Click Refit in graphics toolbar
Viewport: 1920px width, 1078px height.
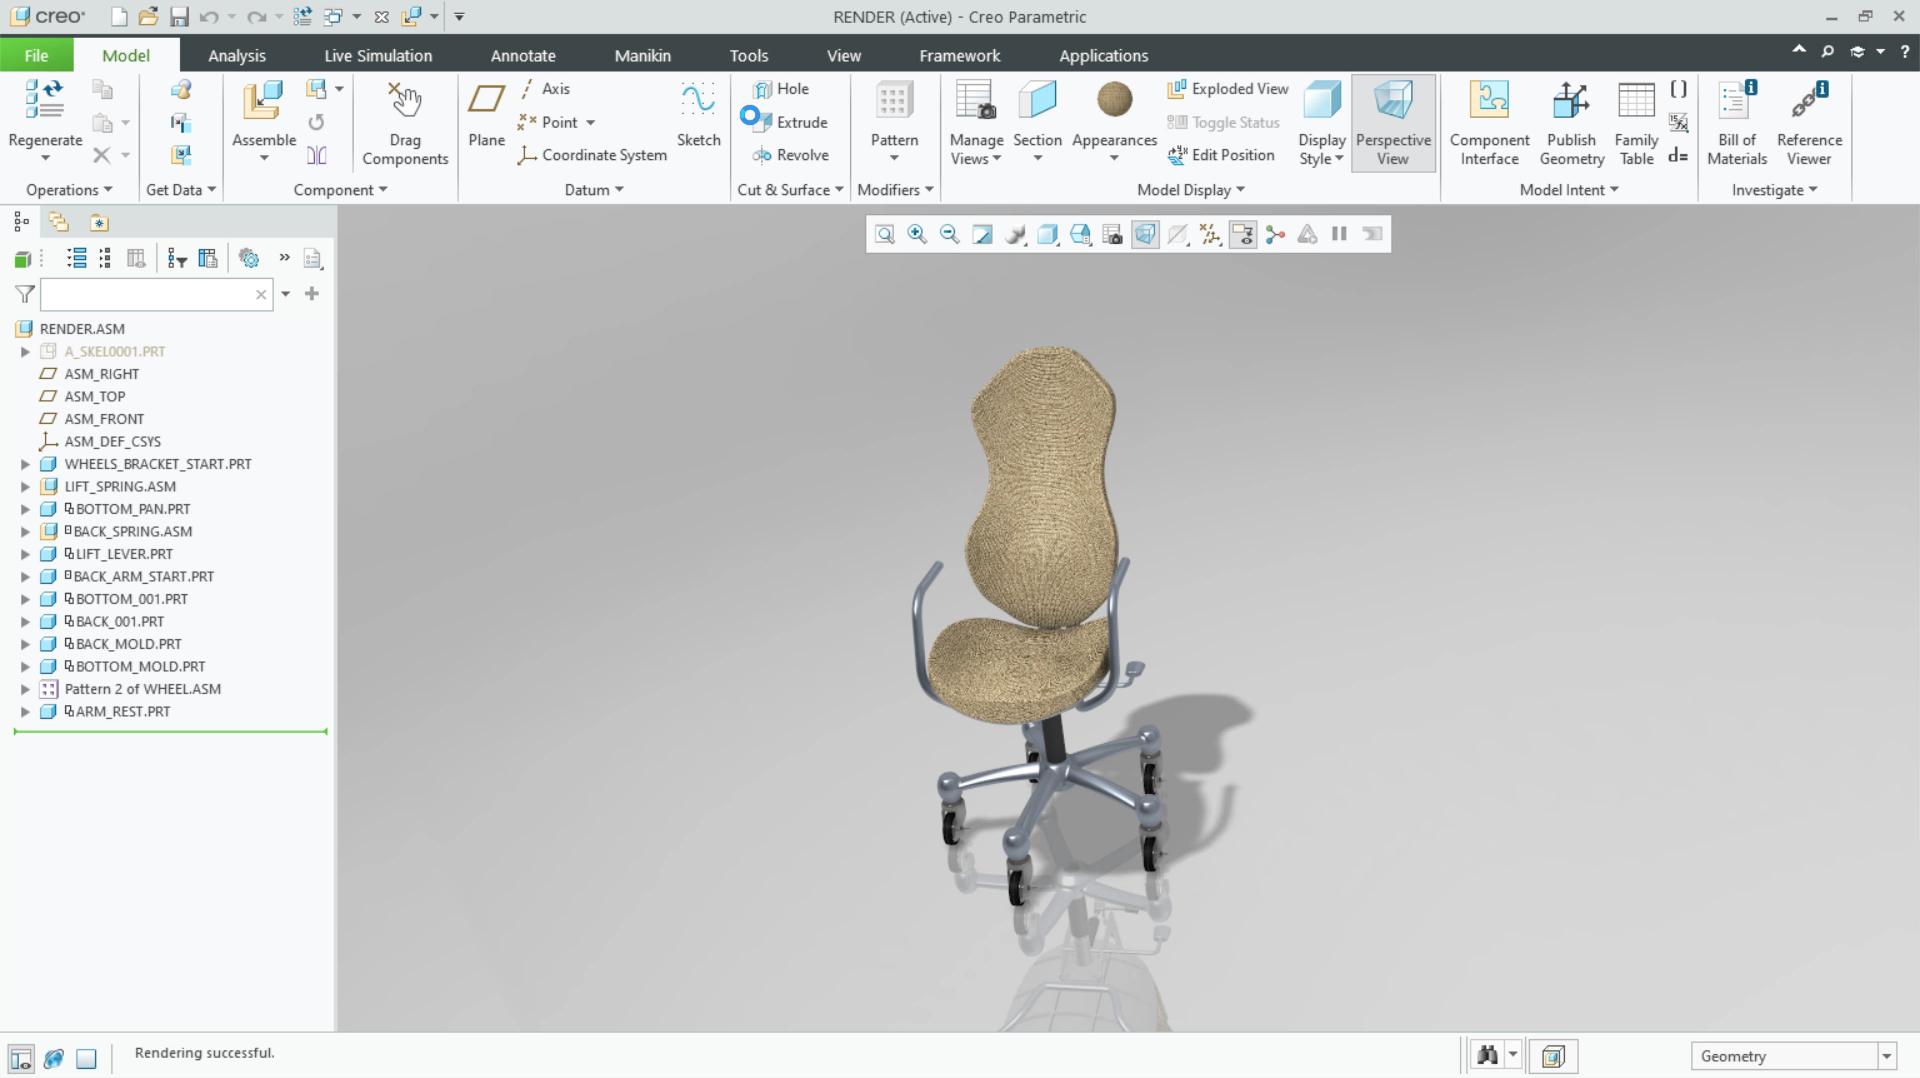coord(884,234)
